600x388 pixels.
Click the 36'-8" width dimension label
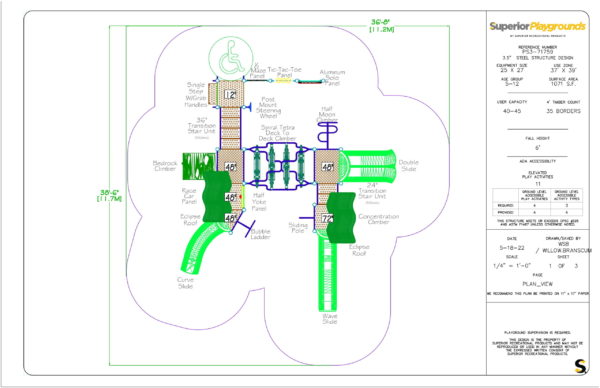382,26
